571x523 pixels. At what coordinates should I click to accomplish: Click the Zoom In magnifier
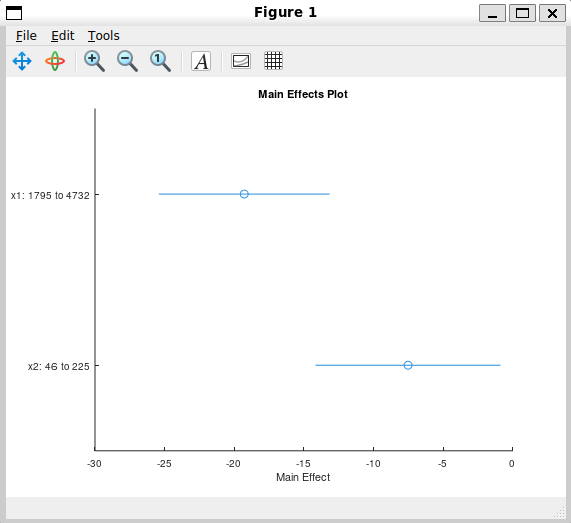coord(95,61)
